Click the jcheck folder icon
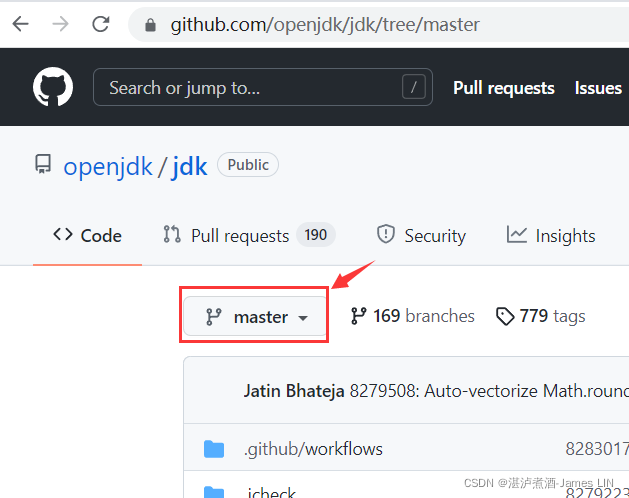629x498 pixels. tap(214, 493)
